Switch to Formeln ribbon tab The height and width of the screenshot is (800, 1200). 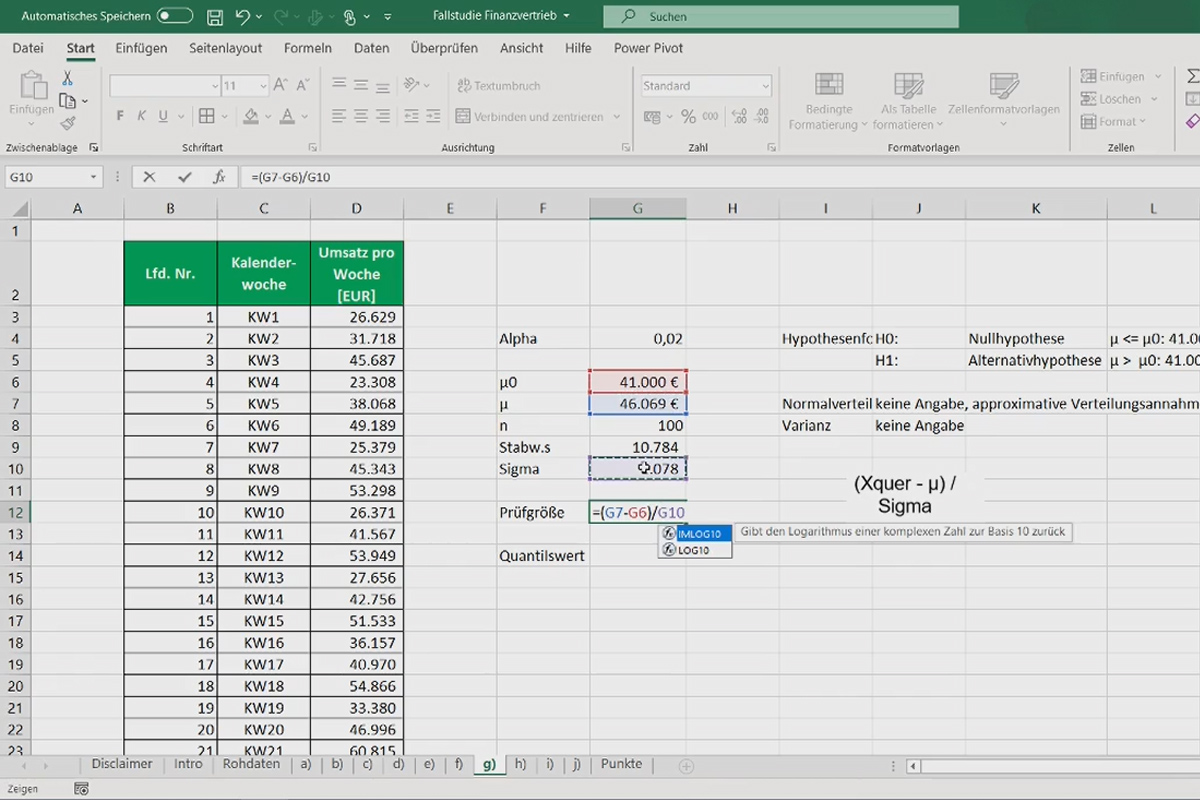pos(308,48)
